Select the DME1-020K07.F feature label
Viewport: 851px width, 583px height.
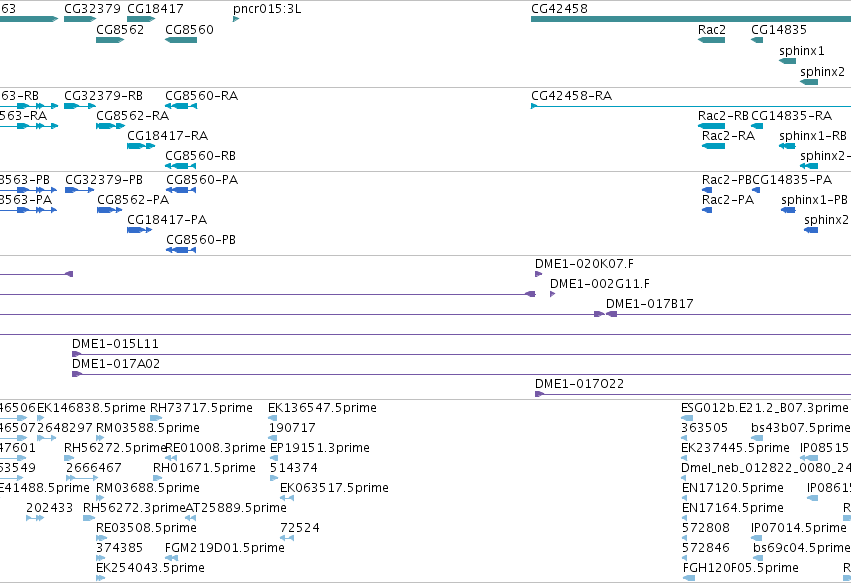coord(584,264)
